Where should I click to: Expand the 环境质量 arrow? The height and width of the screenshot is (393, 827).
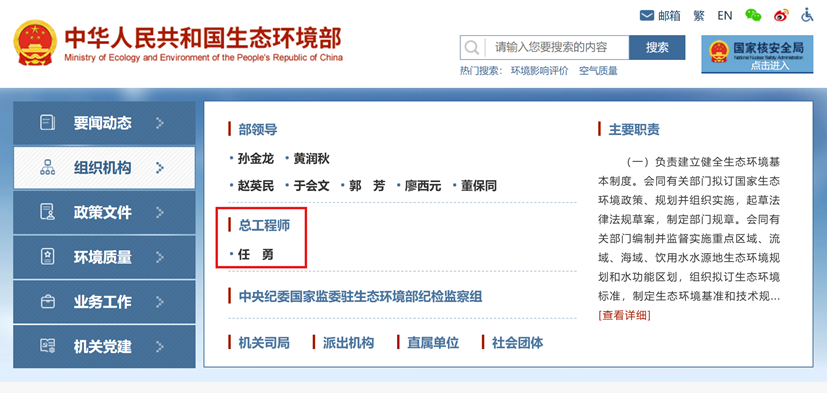pos(160,257)
